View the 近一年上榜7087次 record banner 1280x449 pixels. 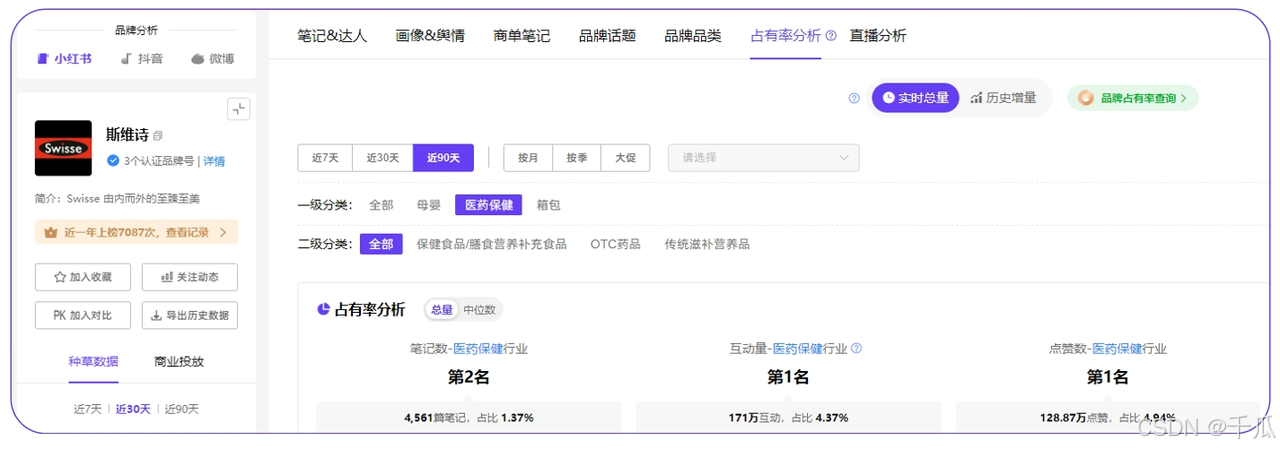[136, 232]
